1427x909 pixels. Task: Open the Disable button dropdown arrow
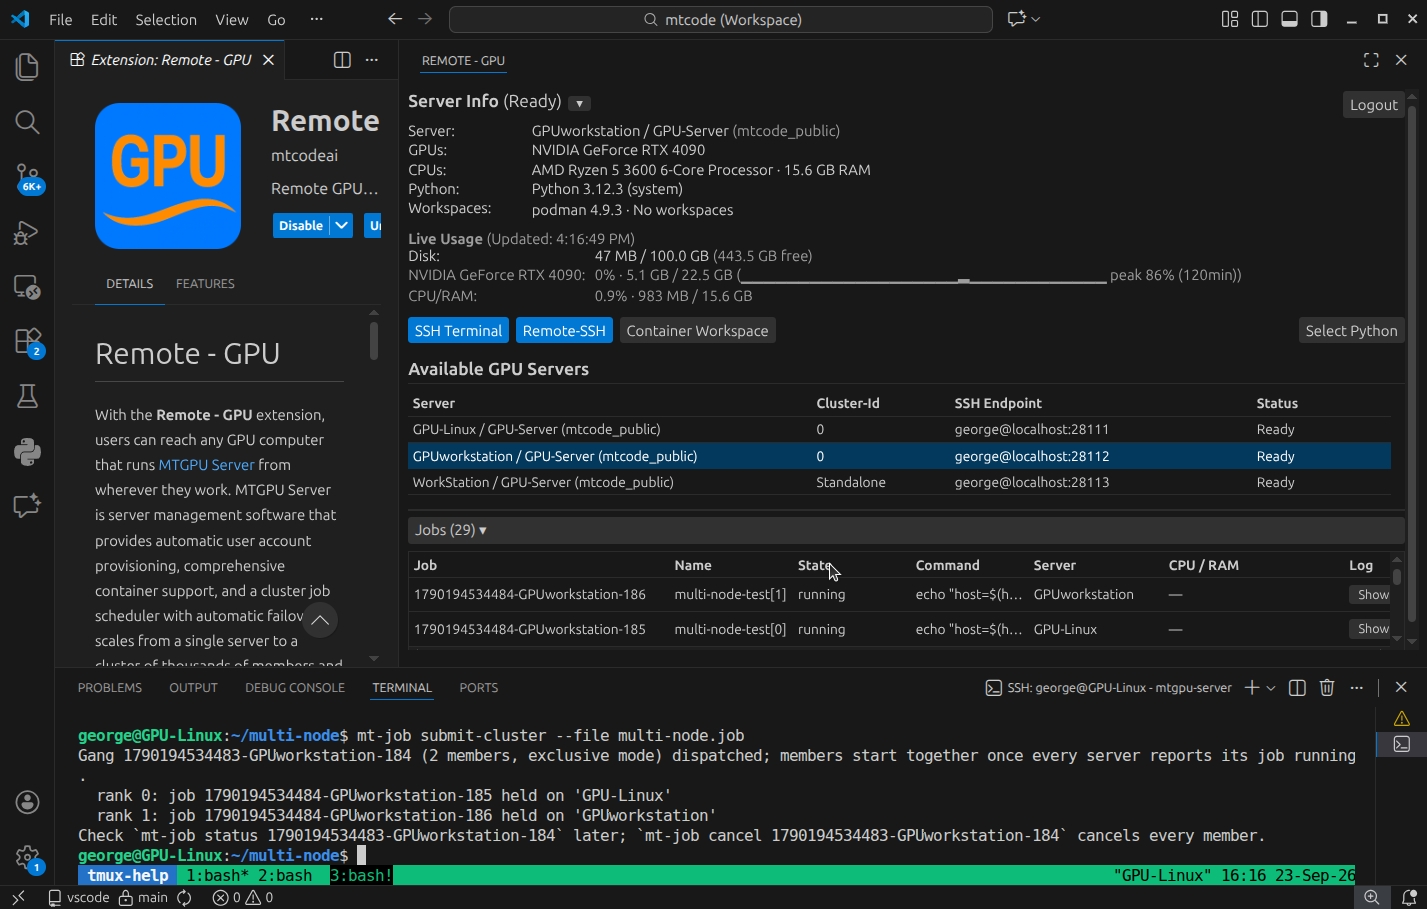coord(342,225)
